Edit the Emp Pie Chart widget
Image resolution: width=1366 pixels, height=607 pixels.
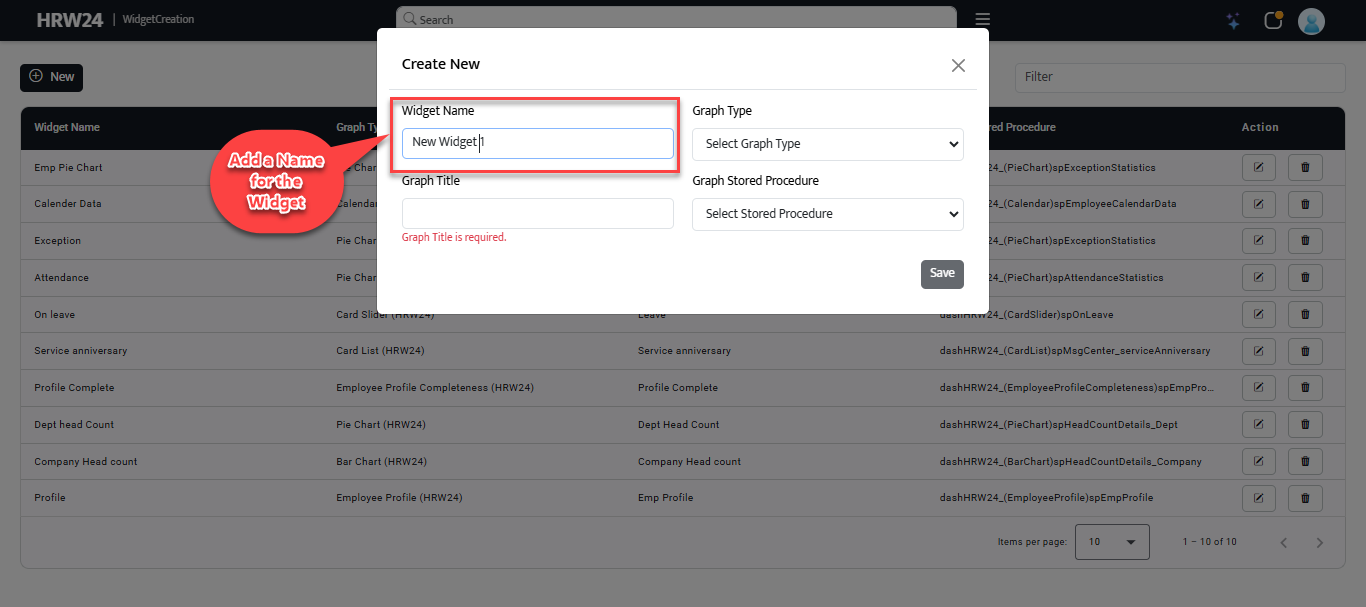1259,168
